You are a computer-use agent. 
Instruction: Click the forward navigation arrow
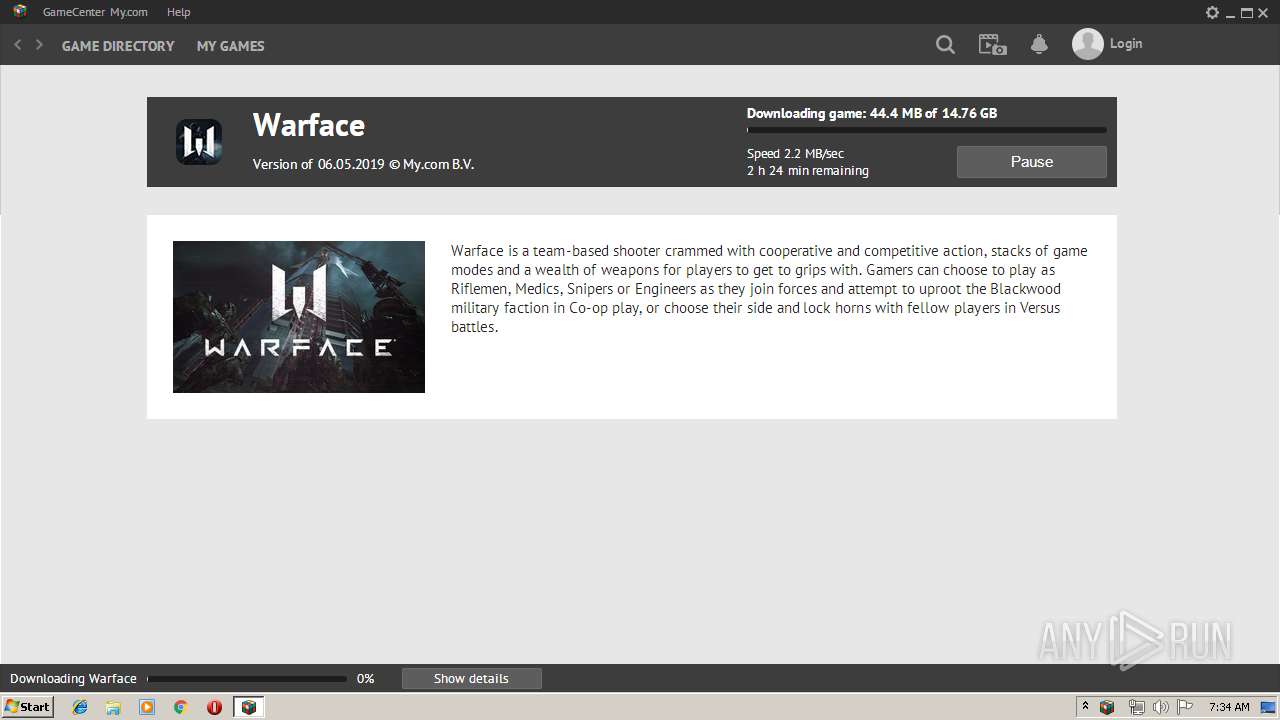pos(39,45)
